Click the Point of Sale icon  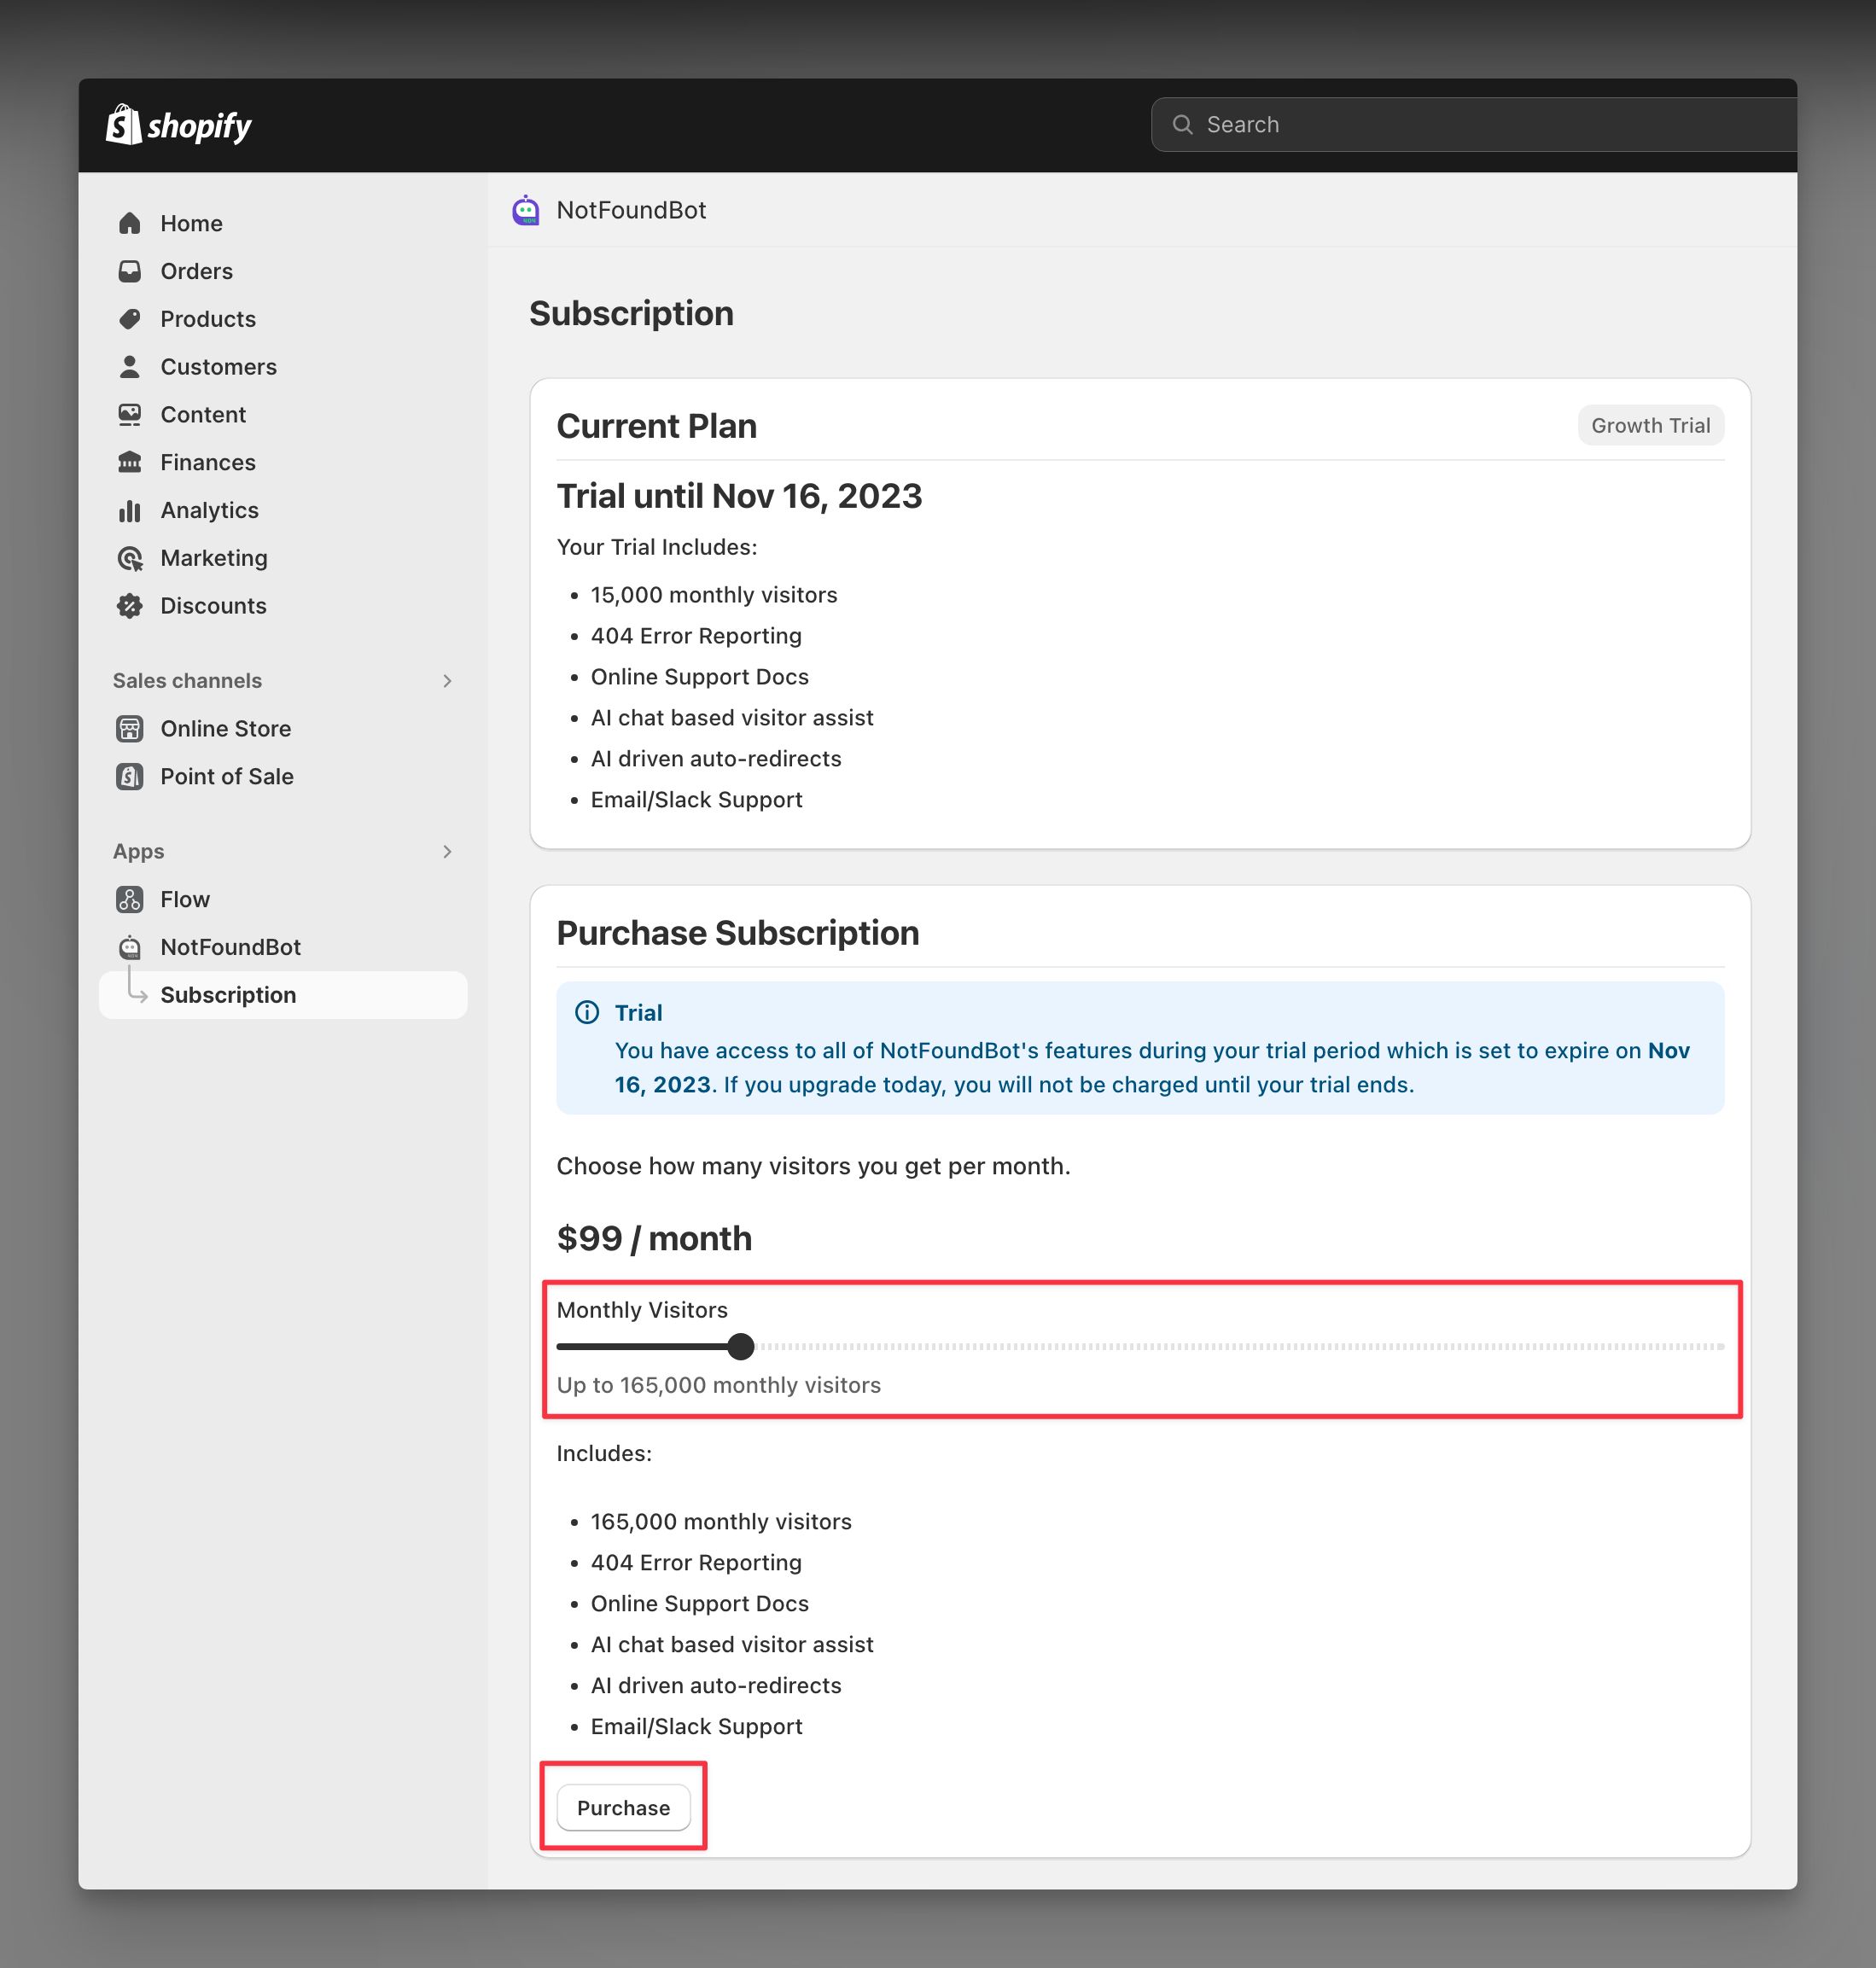click(x=130, y=777)
